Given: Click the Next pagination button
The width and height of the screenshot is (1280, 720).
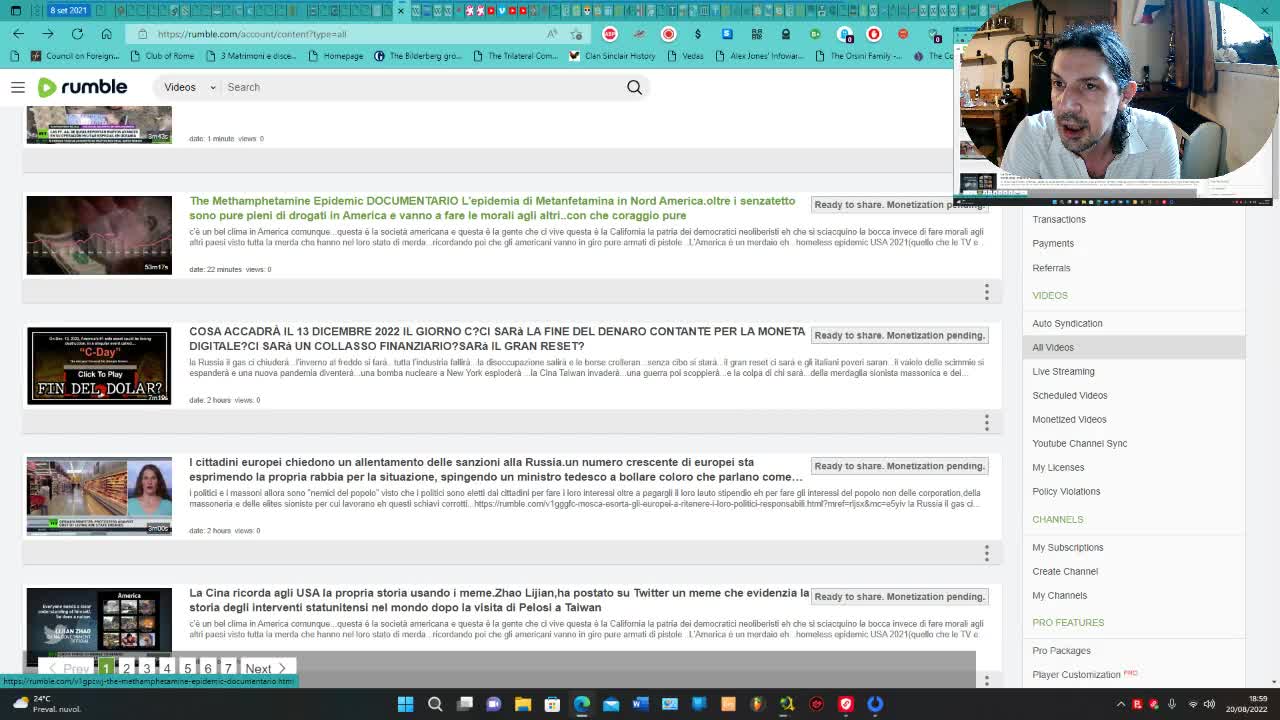Looking at the screenshot, I should pyautogui.click(x=266, y=668).
